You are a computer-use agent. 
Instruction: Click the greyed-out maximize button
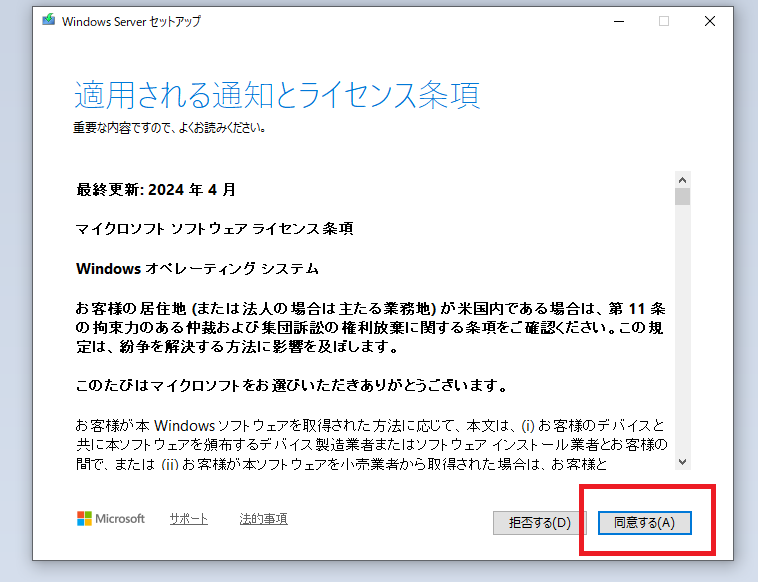click(664, 21)
